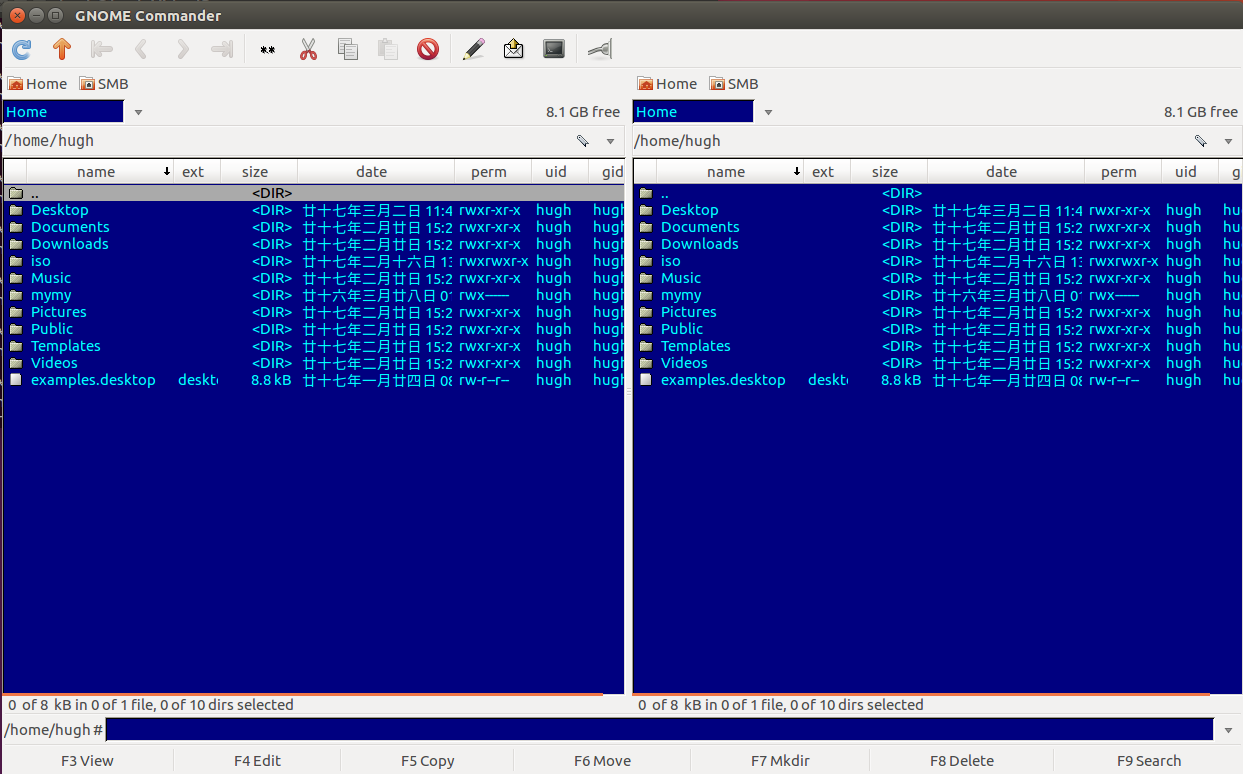Click the Home button in the right pane
This screenshot has height=774, width=1243.
667,84
